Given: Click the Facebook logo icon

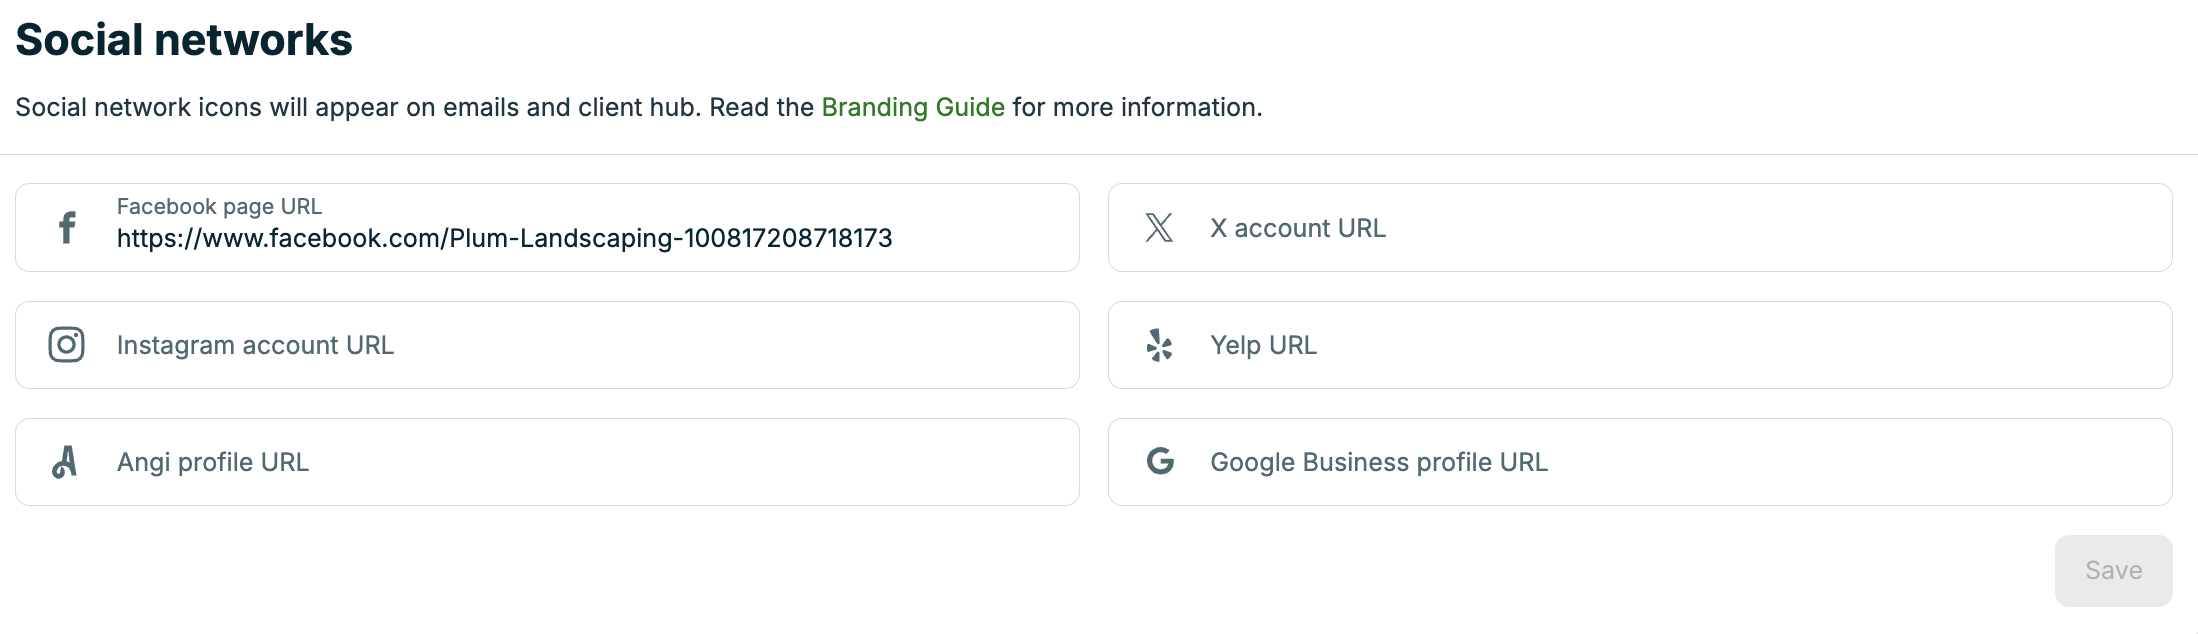Looking at the screenshot, I should click(67, 228).
